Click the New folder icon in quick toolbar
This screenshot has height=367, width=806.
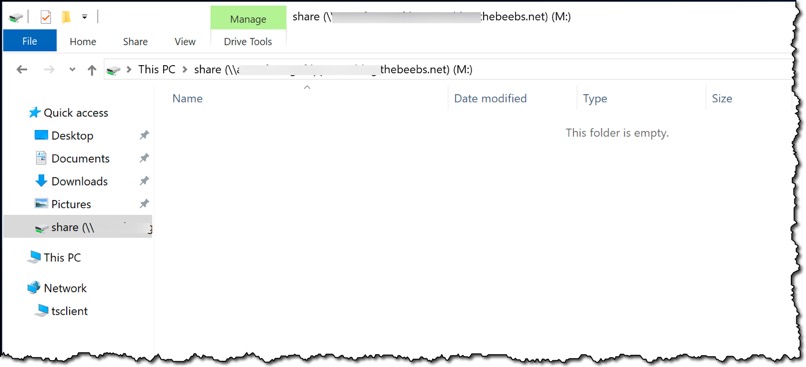pyautogui.click(x=66, y=17)
